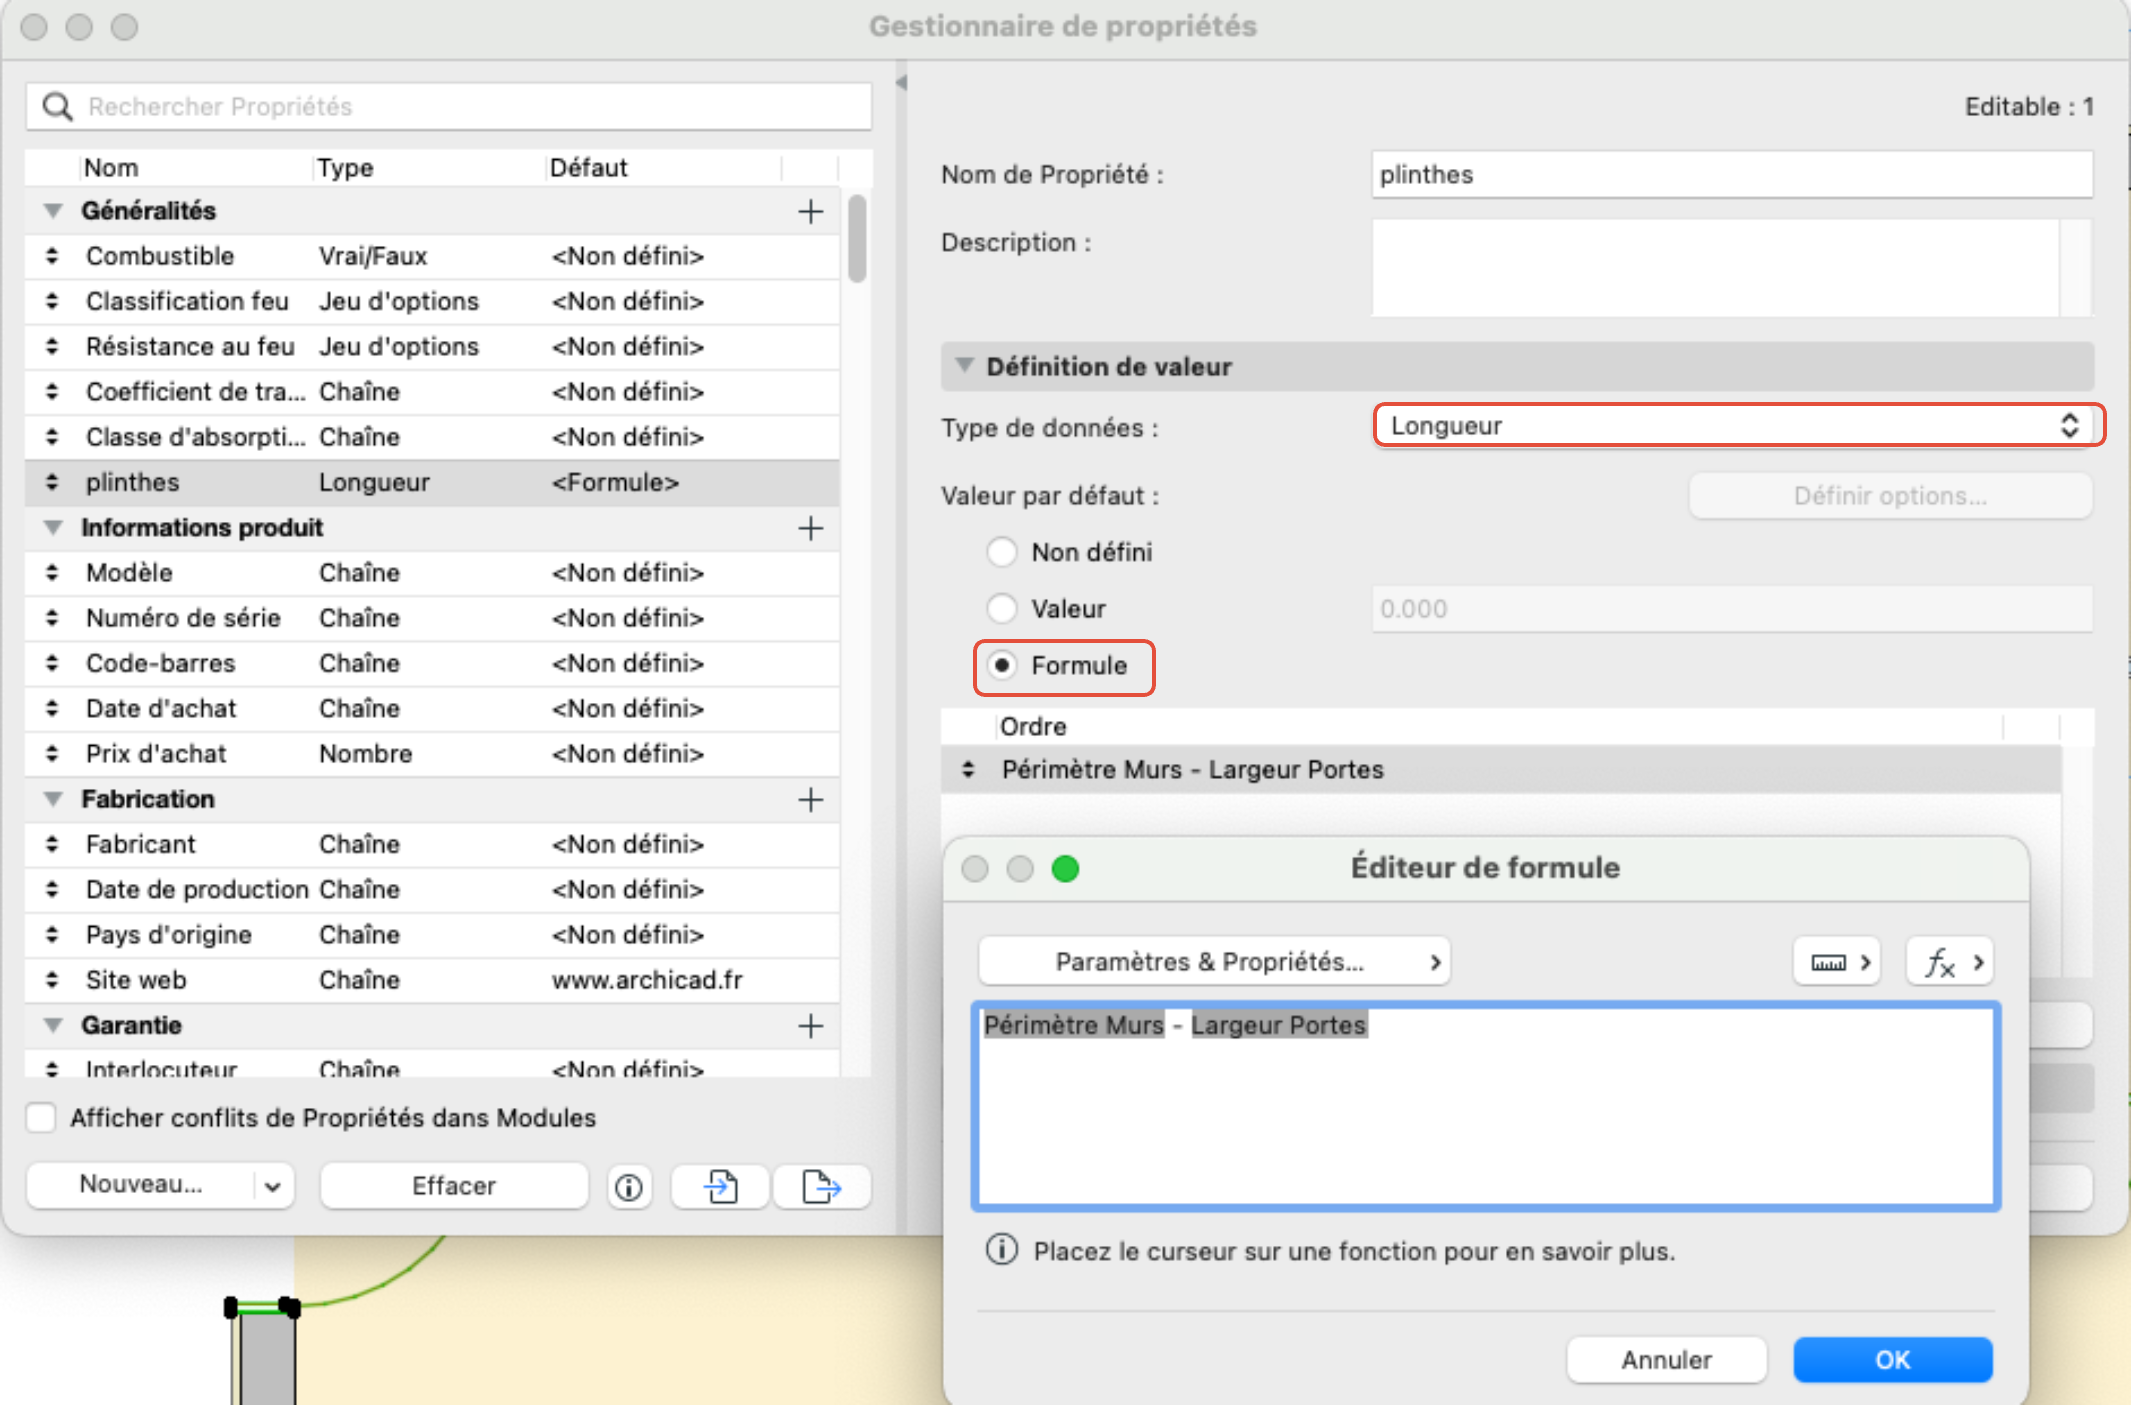The width and height of the screenshot is (2131, 1405).
Task: Add a property to Informations produit group
Action: tap(811, 528)
